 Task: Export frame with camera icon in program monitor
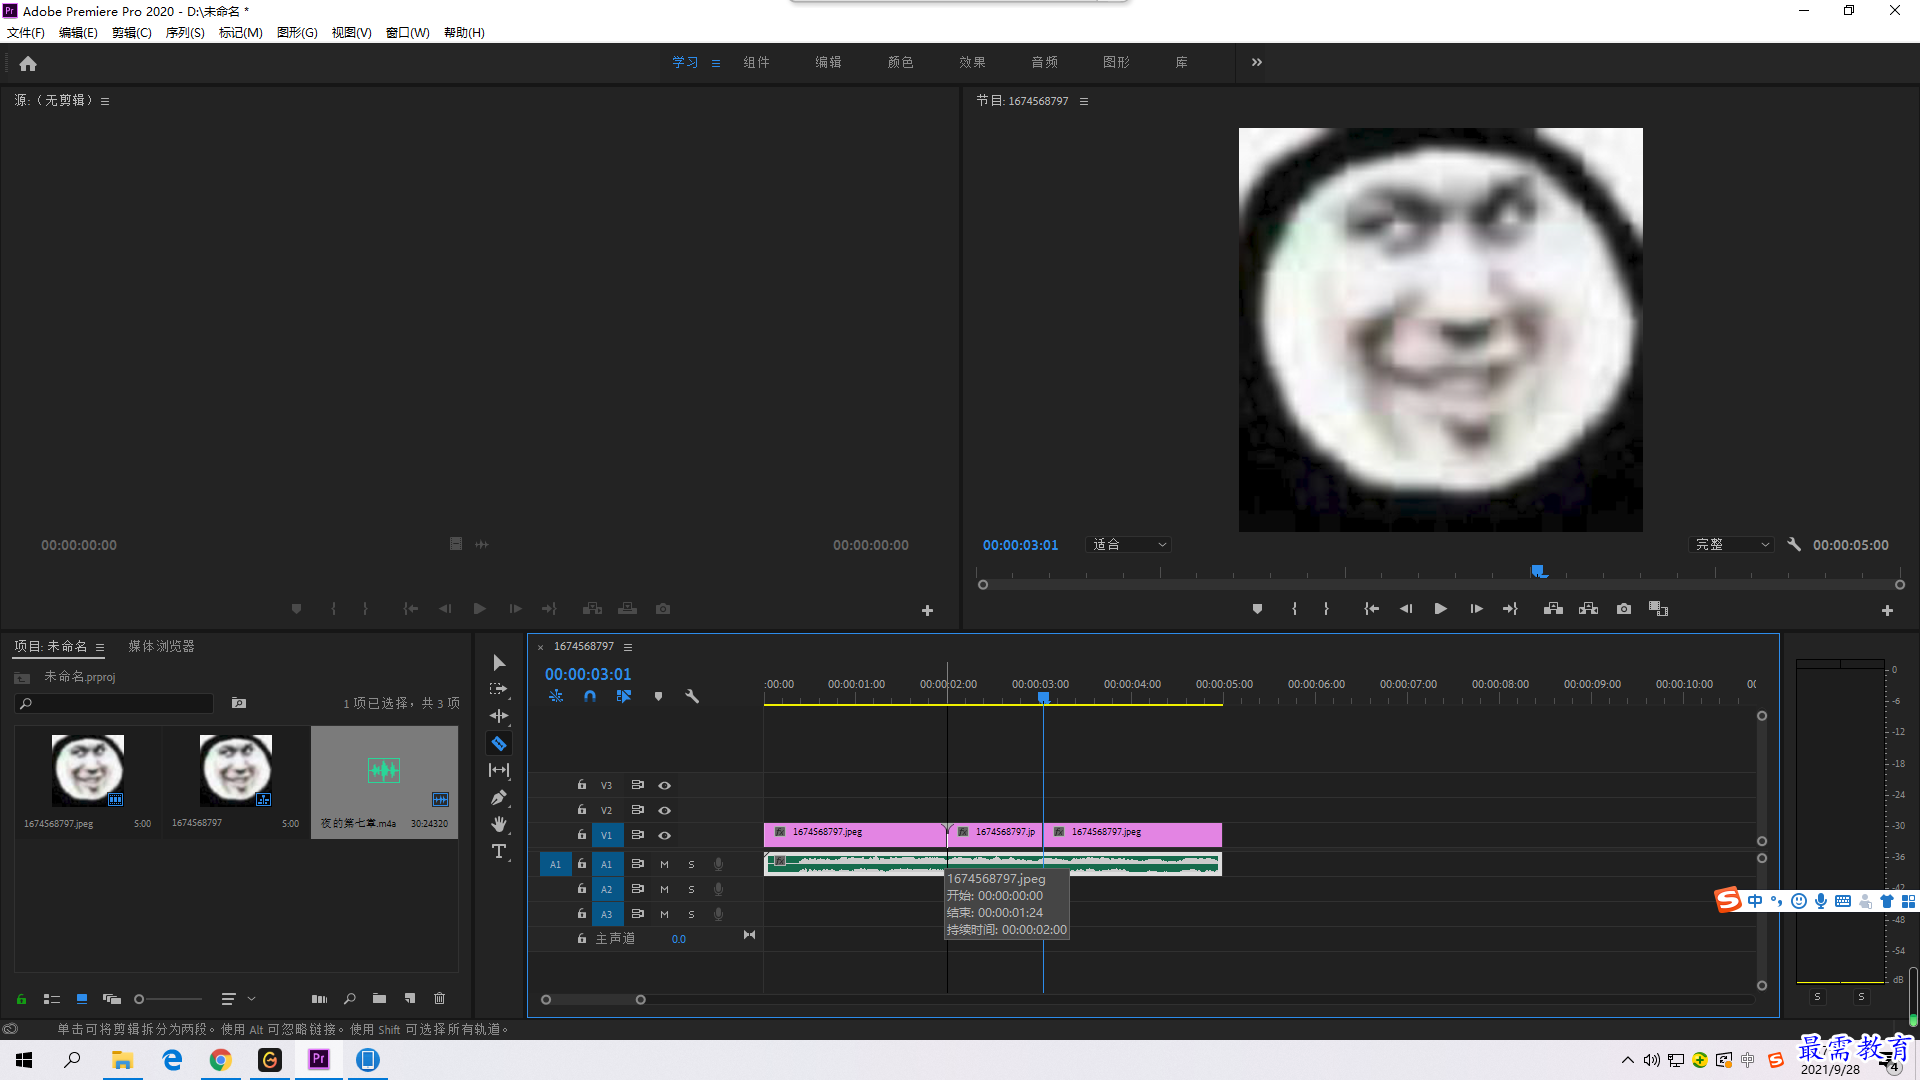pos(1624,609)
